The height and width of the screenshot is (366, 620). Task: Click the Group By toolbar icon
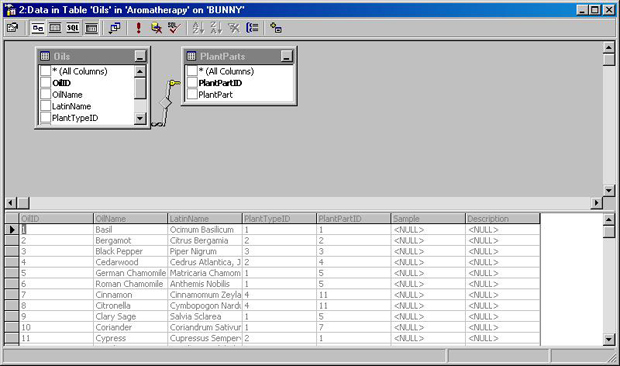click(x=252, y=28)
